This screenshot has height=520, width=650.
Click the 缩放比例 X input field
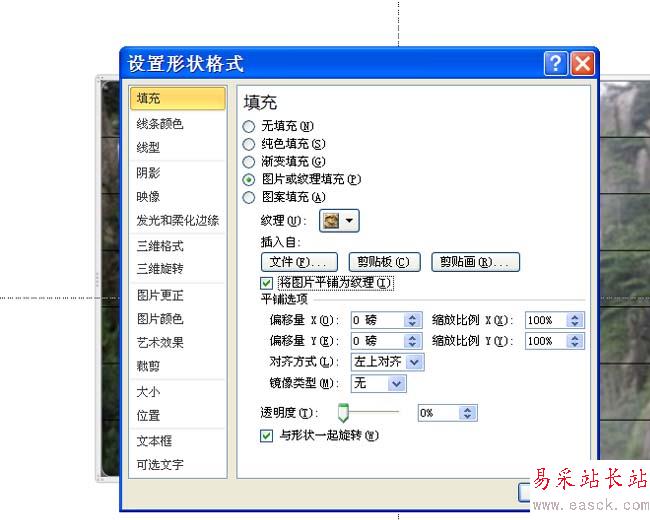pos(546,320)
